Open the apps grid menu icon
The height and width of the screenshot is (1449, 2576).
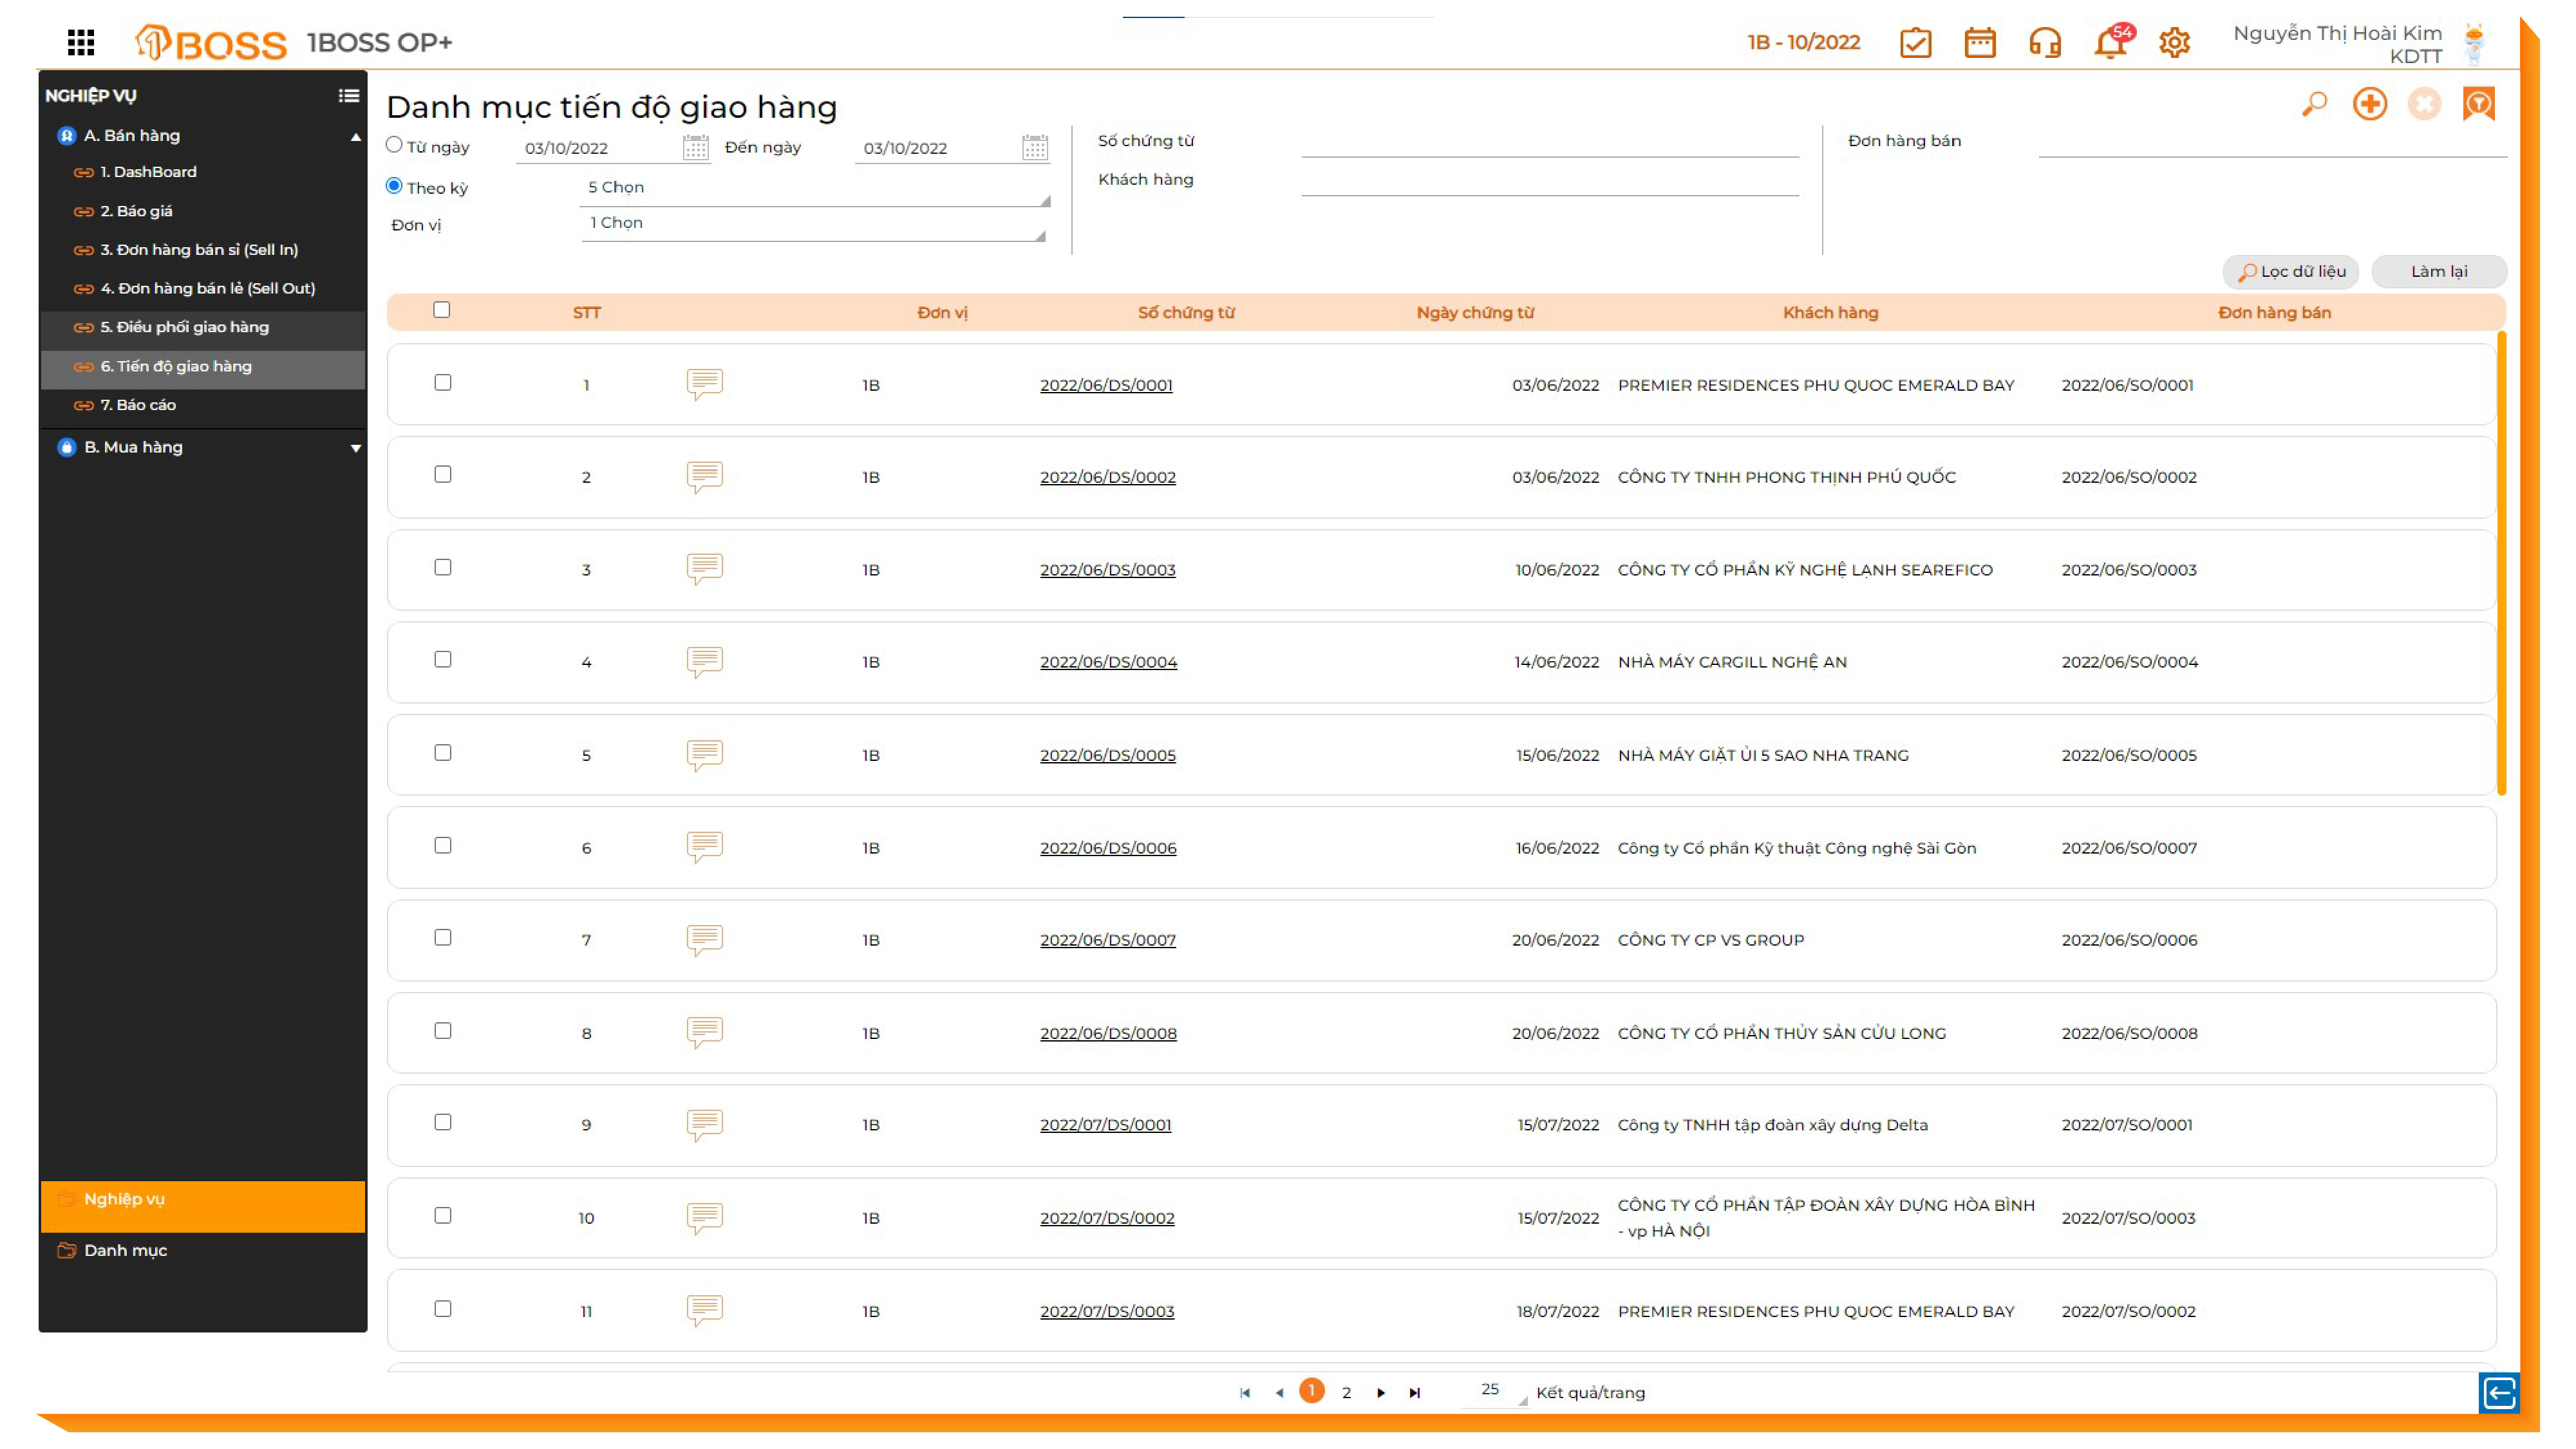[x=81, y=42]
